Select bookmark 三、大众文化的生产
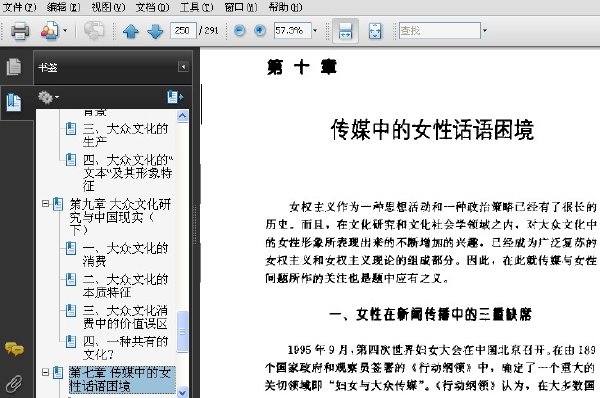The image size is (600, 398). pyautogui.click(x=126, y=135)
